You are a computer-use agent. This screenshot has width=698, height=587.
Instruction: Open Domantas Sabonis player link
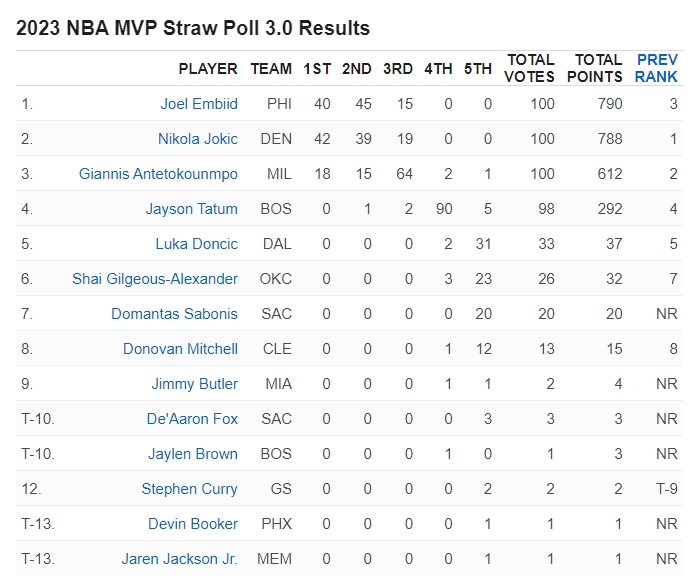[174, 314]
